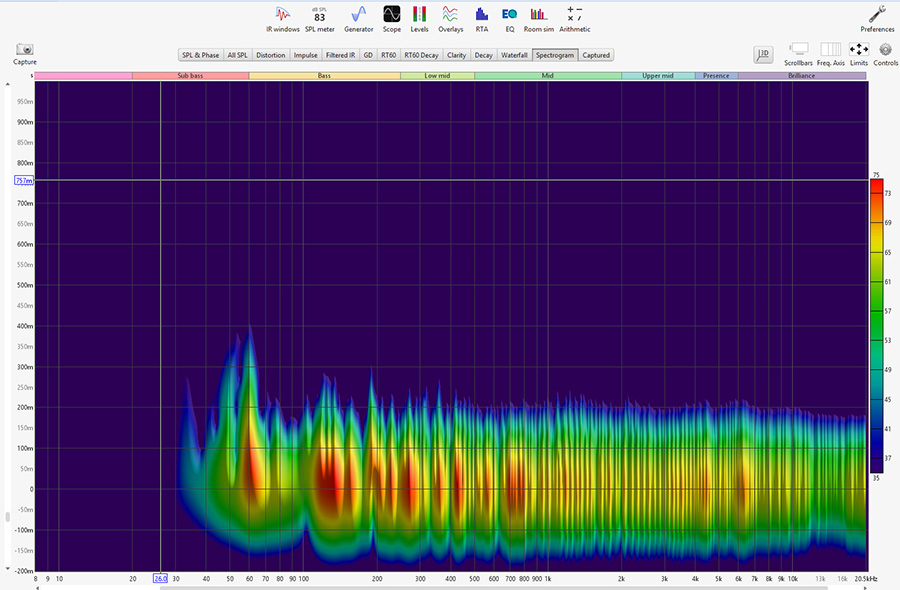Toggle the graph Scrollbars
This screenshot has height=590, width=900.
(798, 49)
